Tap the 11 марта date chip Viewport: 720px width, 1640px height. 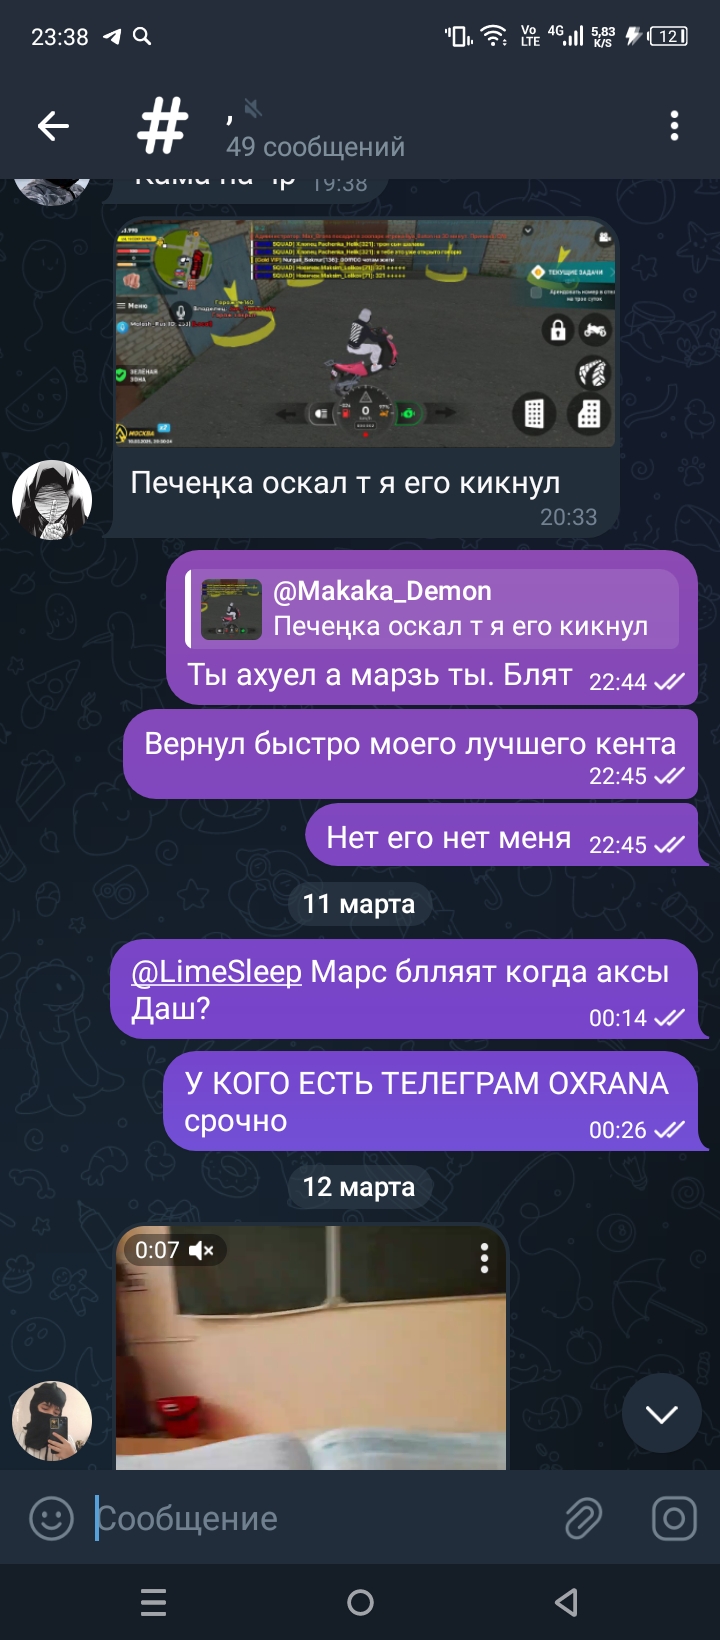tap(358, 904)
